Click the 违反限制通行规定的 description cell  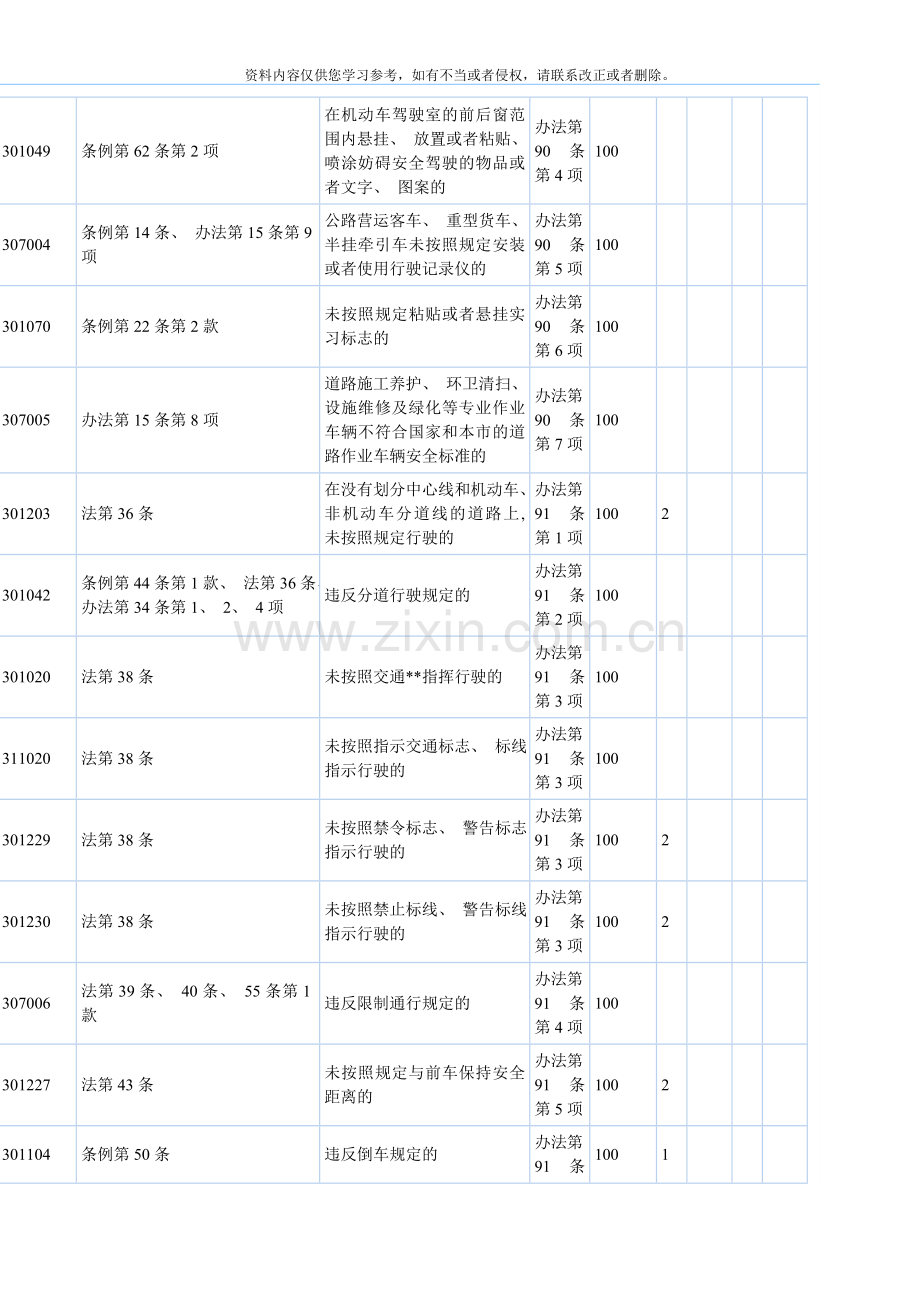(x=397, y=1003)
